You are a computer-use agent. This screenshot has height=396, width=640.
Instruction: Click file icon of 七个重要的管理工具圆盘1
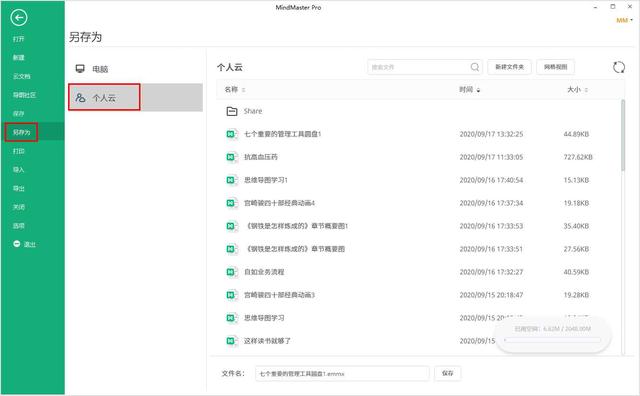coord(232,134)
